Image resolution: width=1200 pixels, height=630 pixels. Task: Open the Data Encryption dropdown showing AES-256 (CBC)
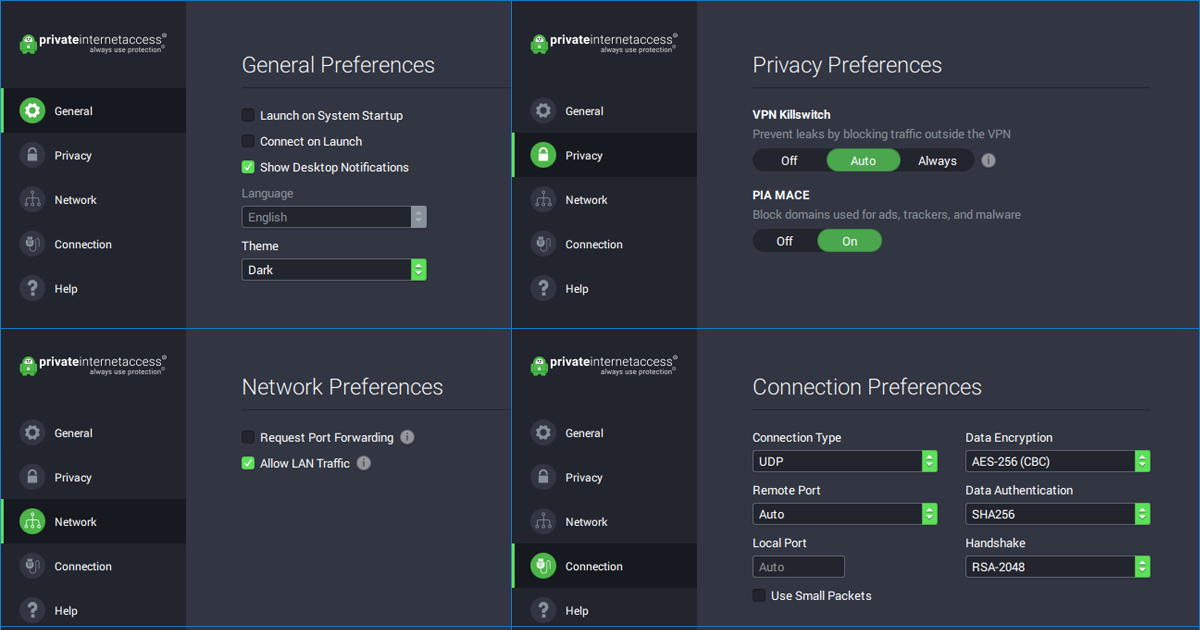(1058, 461)
